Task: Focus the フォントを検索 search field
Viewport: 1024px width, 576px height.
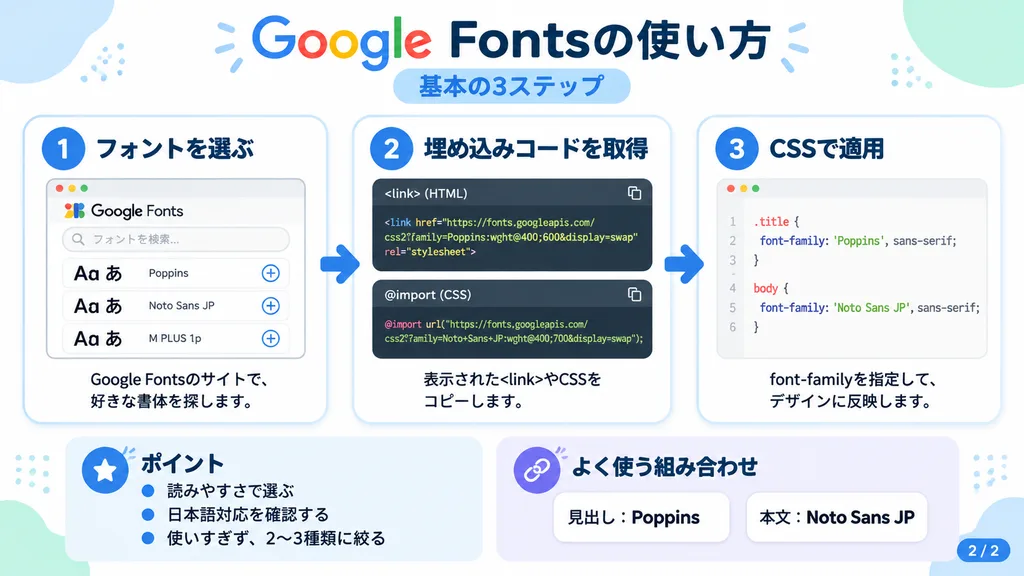Action: (x=176, y=239)
